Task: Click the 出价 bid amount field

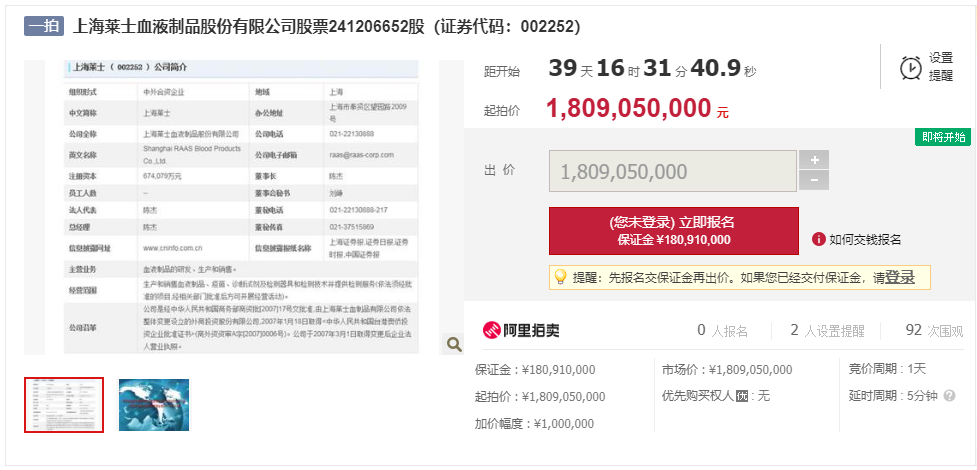Action: pos(673,171)
